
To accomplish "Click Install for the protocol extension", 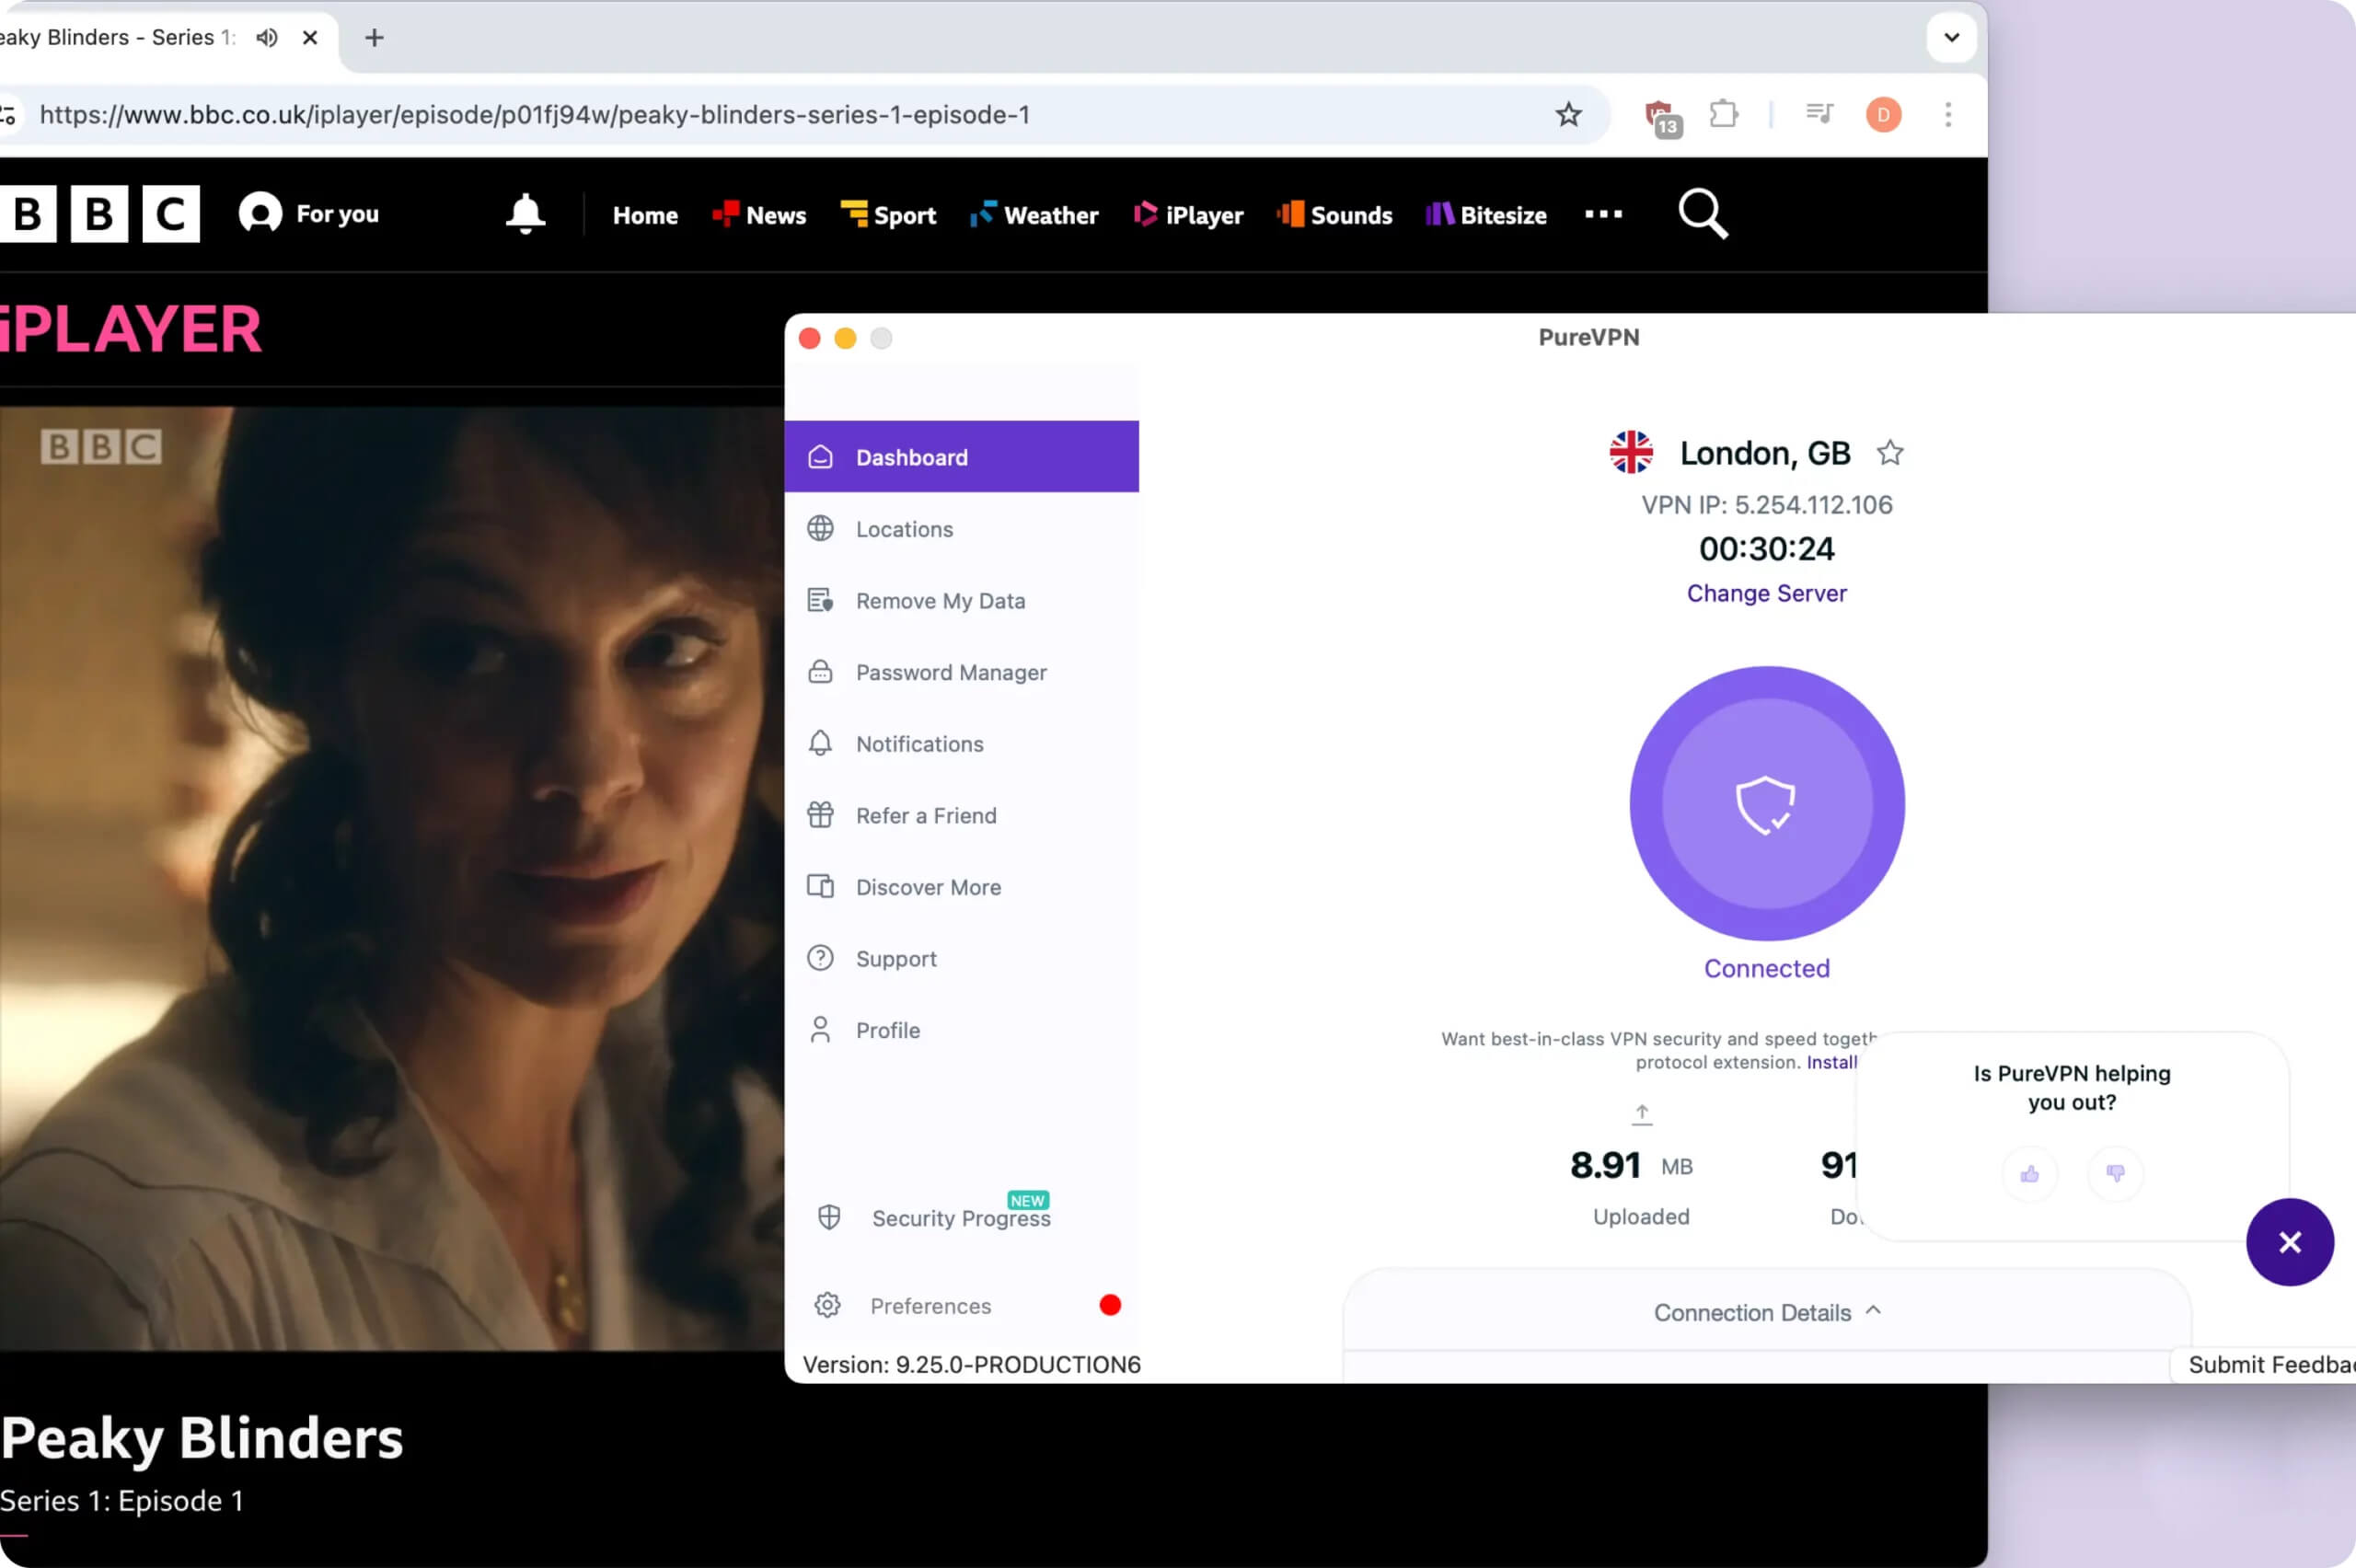I will [x=1830, y=1062].
